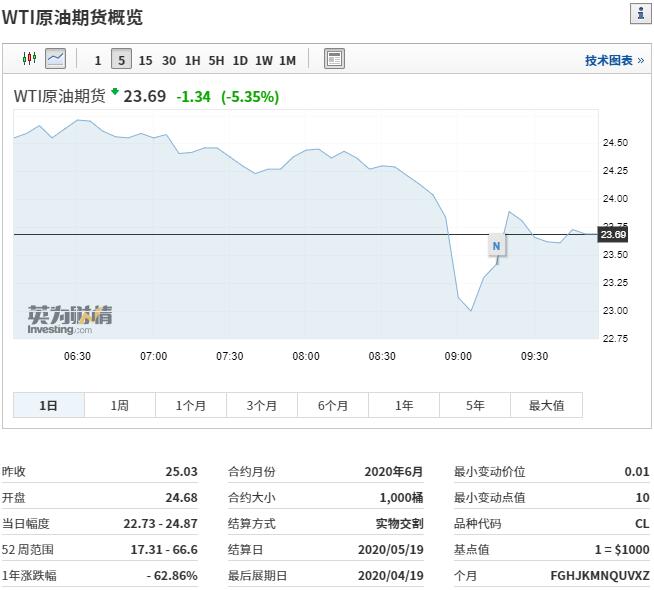Select the 1-minute interval
This screenshot has height=590, width=654.
pyautogui.click(x=98, y=60)
